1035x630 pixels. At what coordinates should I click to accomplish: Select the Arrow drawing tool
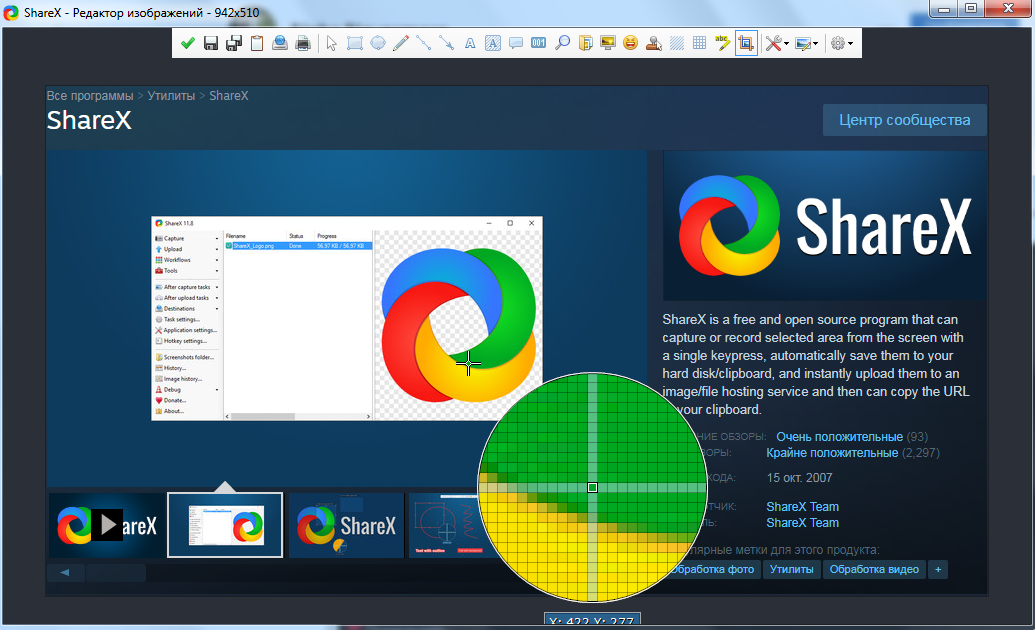pyautogui.click(x=447, y=44)
